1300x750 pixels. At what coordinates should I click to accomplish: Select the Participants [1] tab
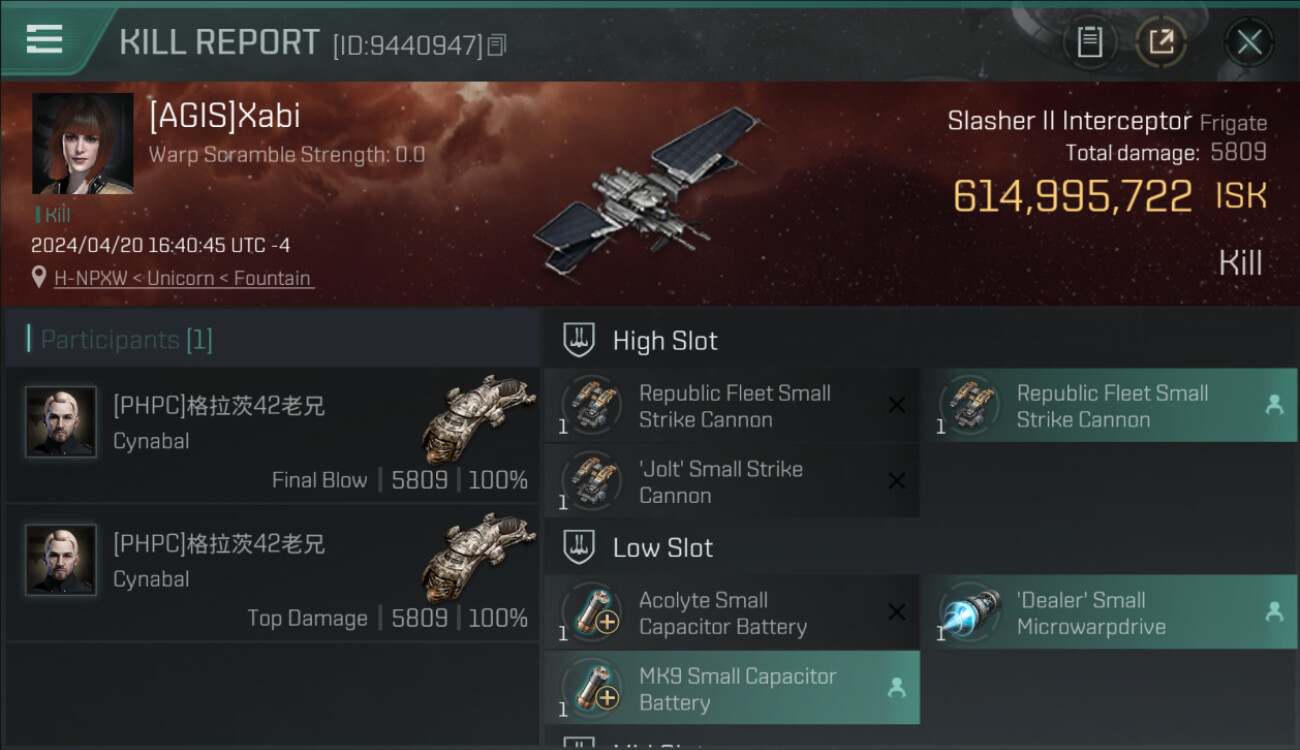[x=126, y=340]
